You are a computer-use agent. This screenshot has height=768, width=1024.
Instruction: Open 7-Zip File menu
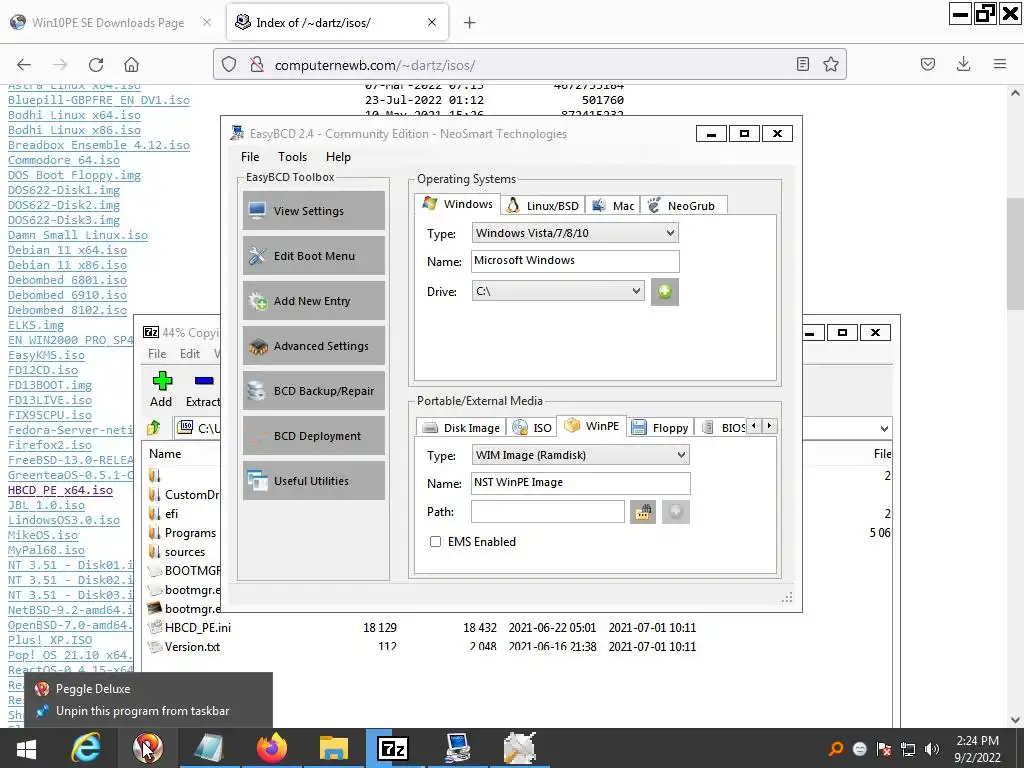click(x=157, y=353)
